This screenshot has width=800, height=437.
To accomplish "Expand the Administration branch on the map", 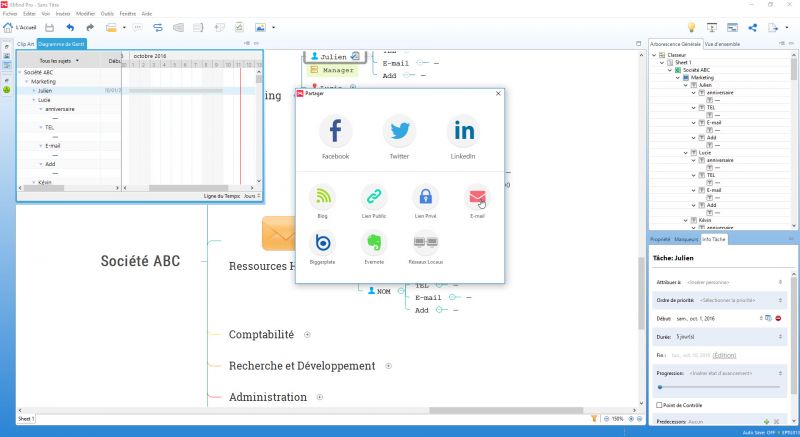I will [320, 397].
